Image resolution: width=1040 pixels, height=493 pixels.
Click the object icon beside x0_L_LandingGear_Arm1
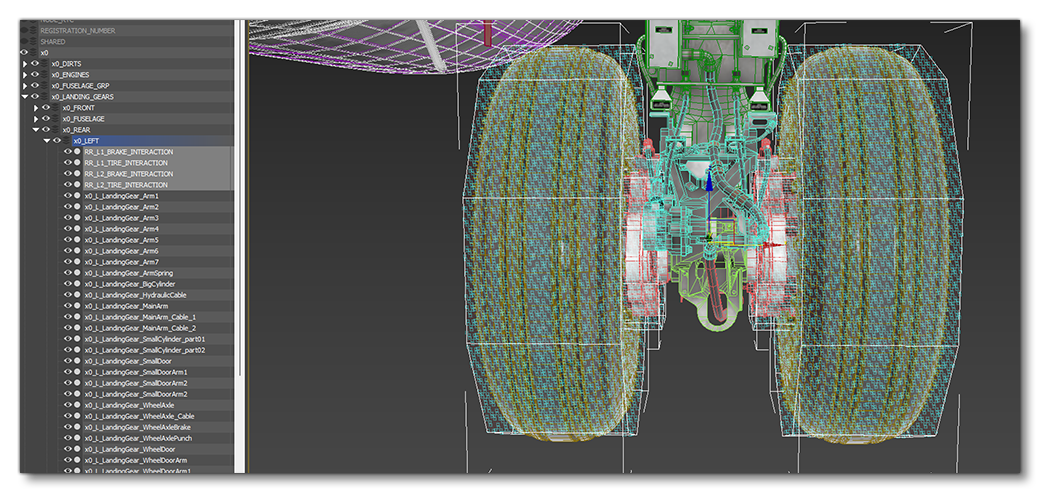(77, 196)
